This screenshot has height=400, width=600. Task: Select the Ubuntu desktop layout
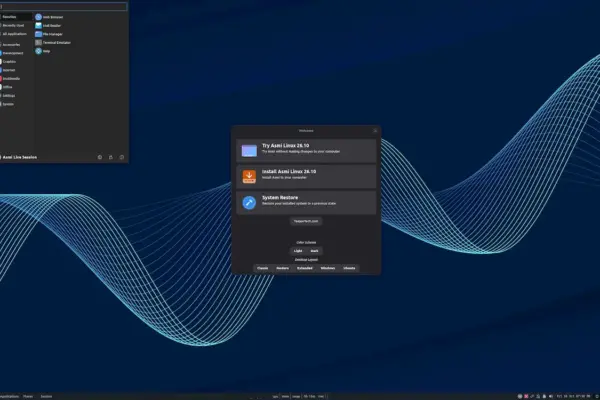349,268
